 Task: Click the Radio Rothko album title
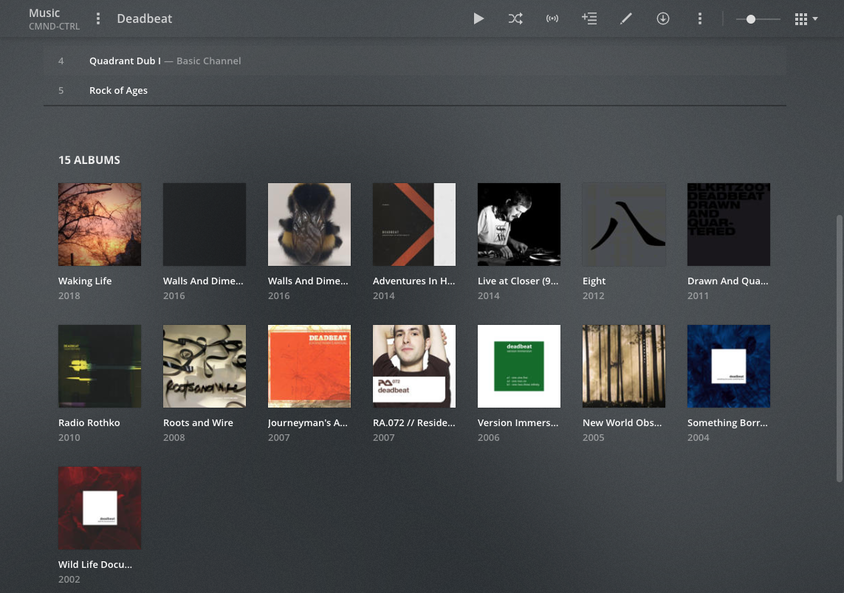tap(89, 423)
